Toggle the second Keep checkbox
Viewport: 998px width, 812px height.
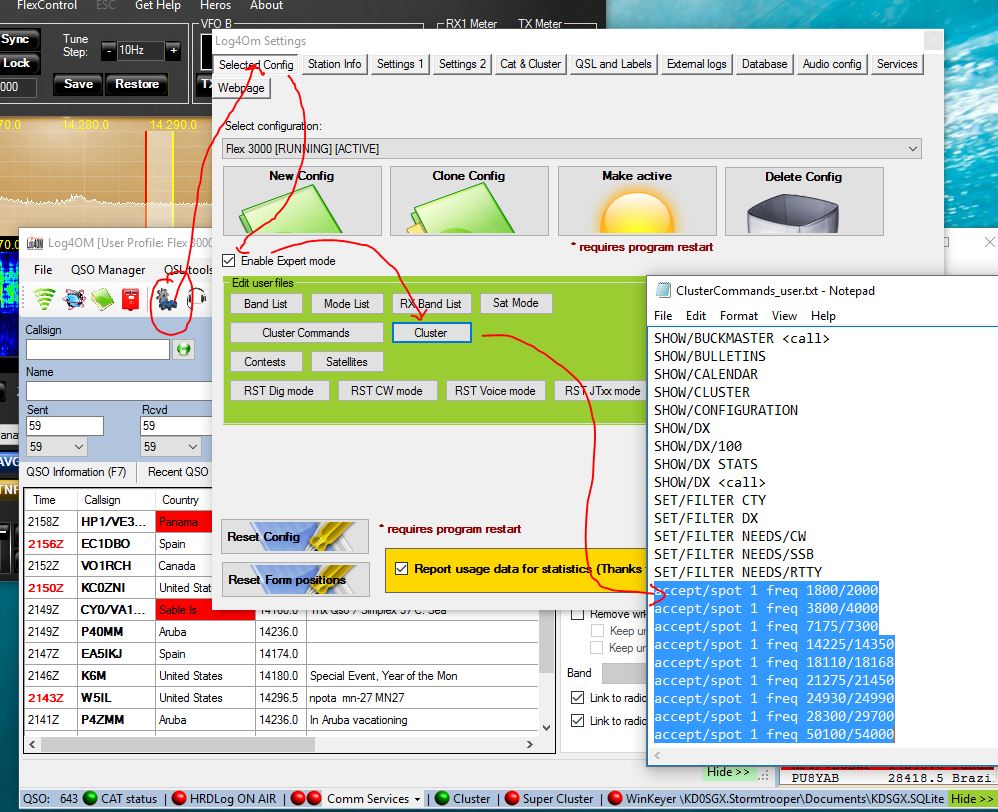(597, 647)
